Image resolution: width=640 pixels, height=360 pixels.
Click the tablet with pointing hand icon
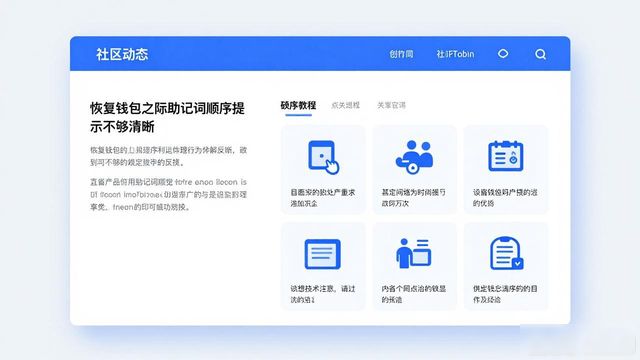pyautogui.click(x=323, y=157)
